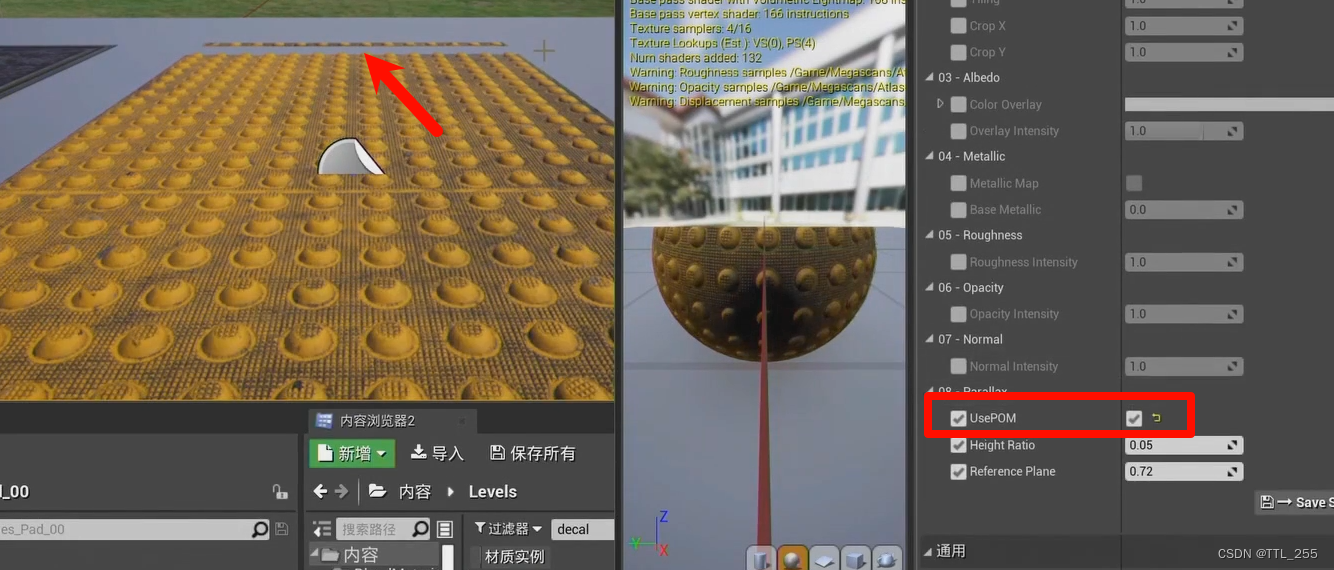Toggle the sources panel icon beside search path

click(x=321, y=529)
